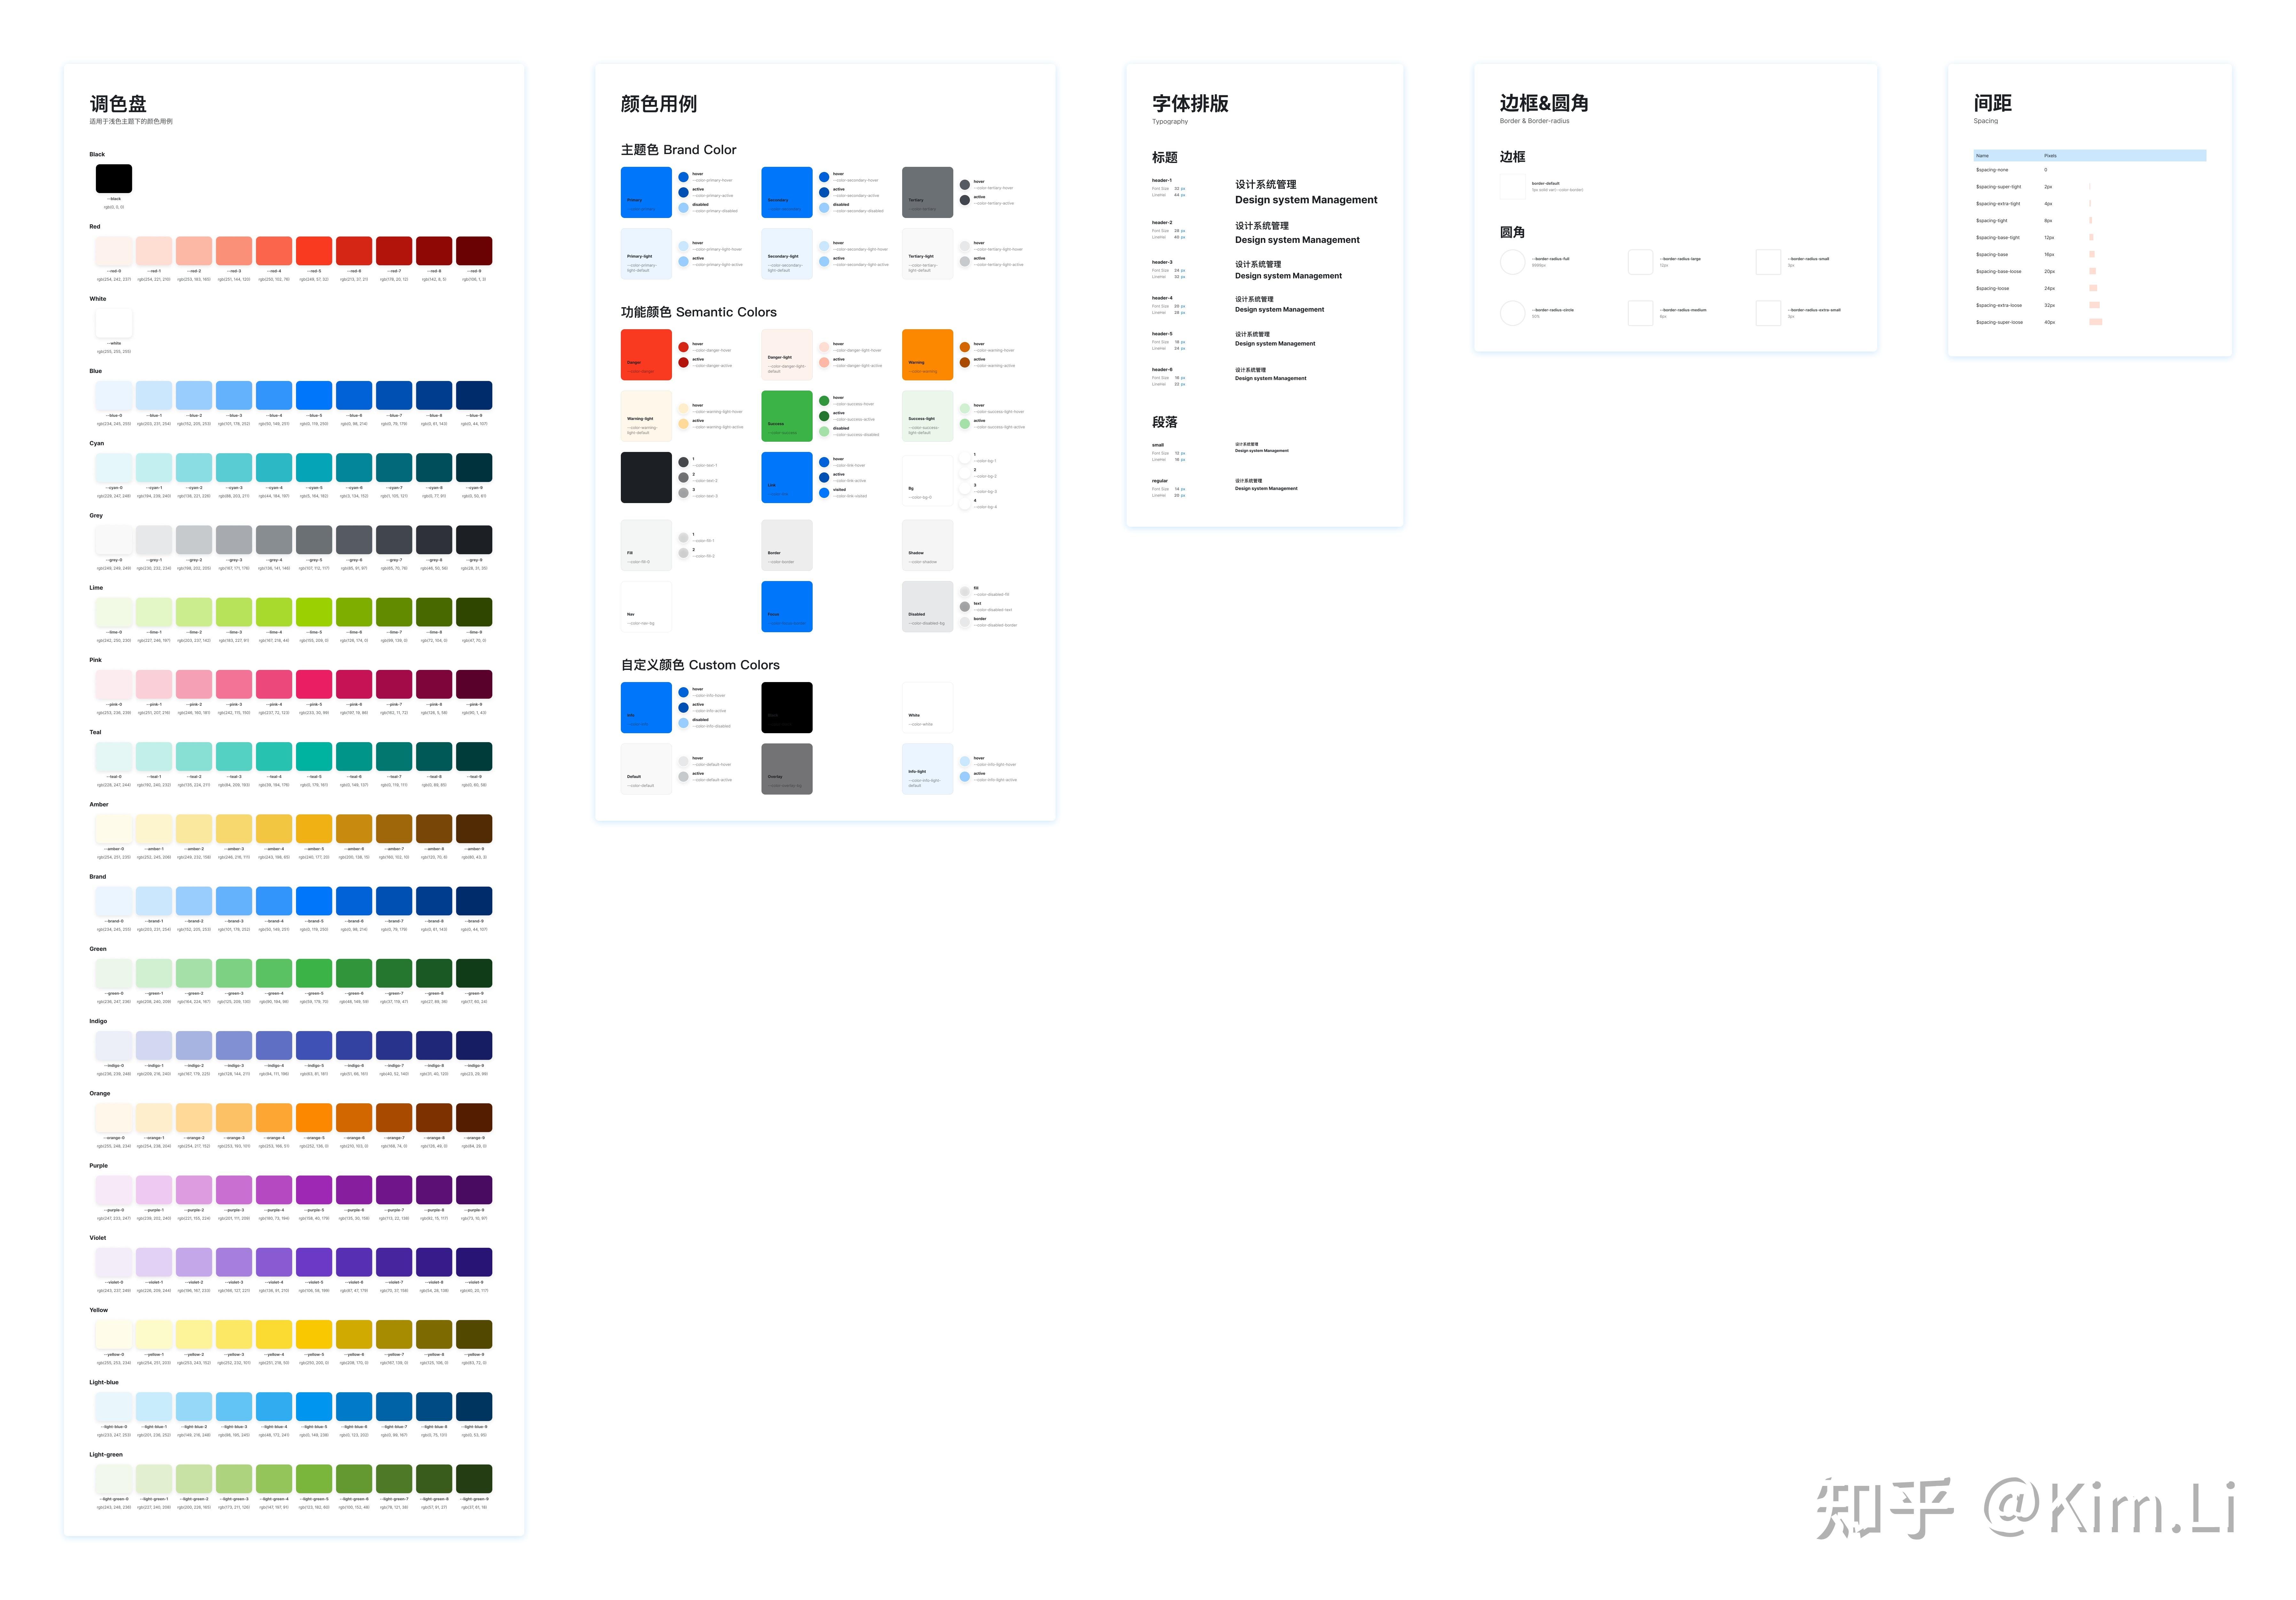
Task: Click the 字体排版 panel title
Action: click(1190, 104)
